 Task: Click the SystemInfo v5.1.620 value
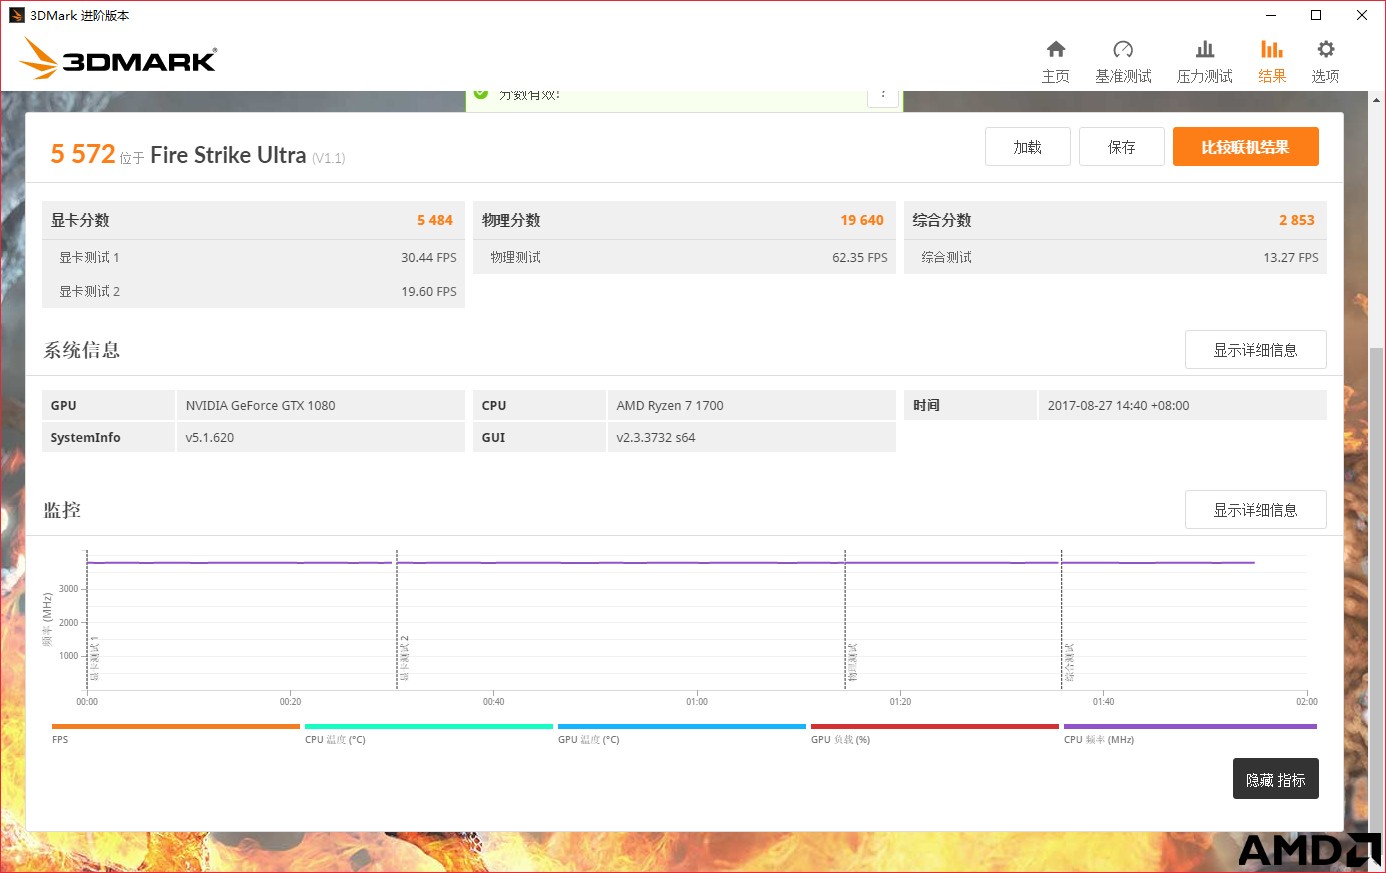[x=210, y=437]
